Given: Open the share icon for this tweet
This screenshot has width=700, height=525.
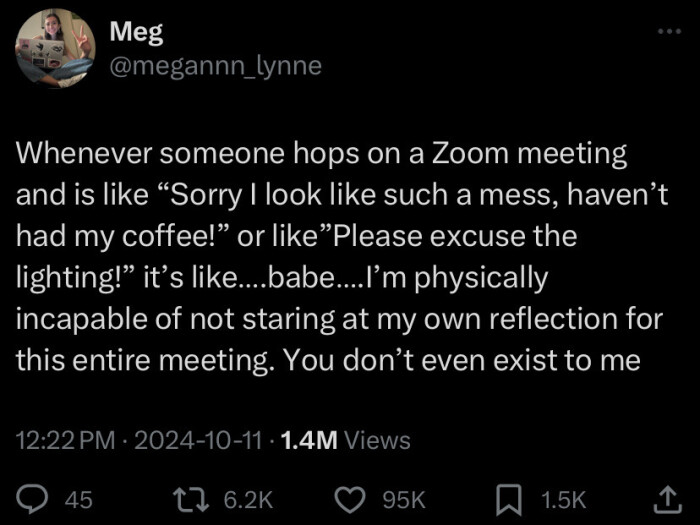Looking at the screenshot, I should tap(663, 498).
